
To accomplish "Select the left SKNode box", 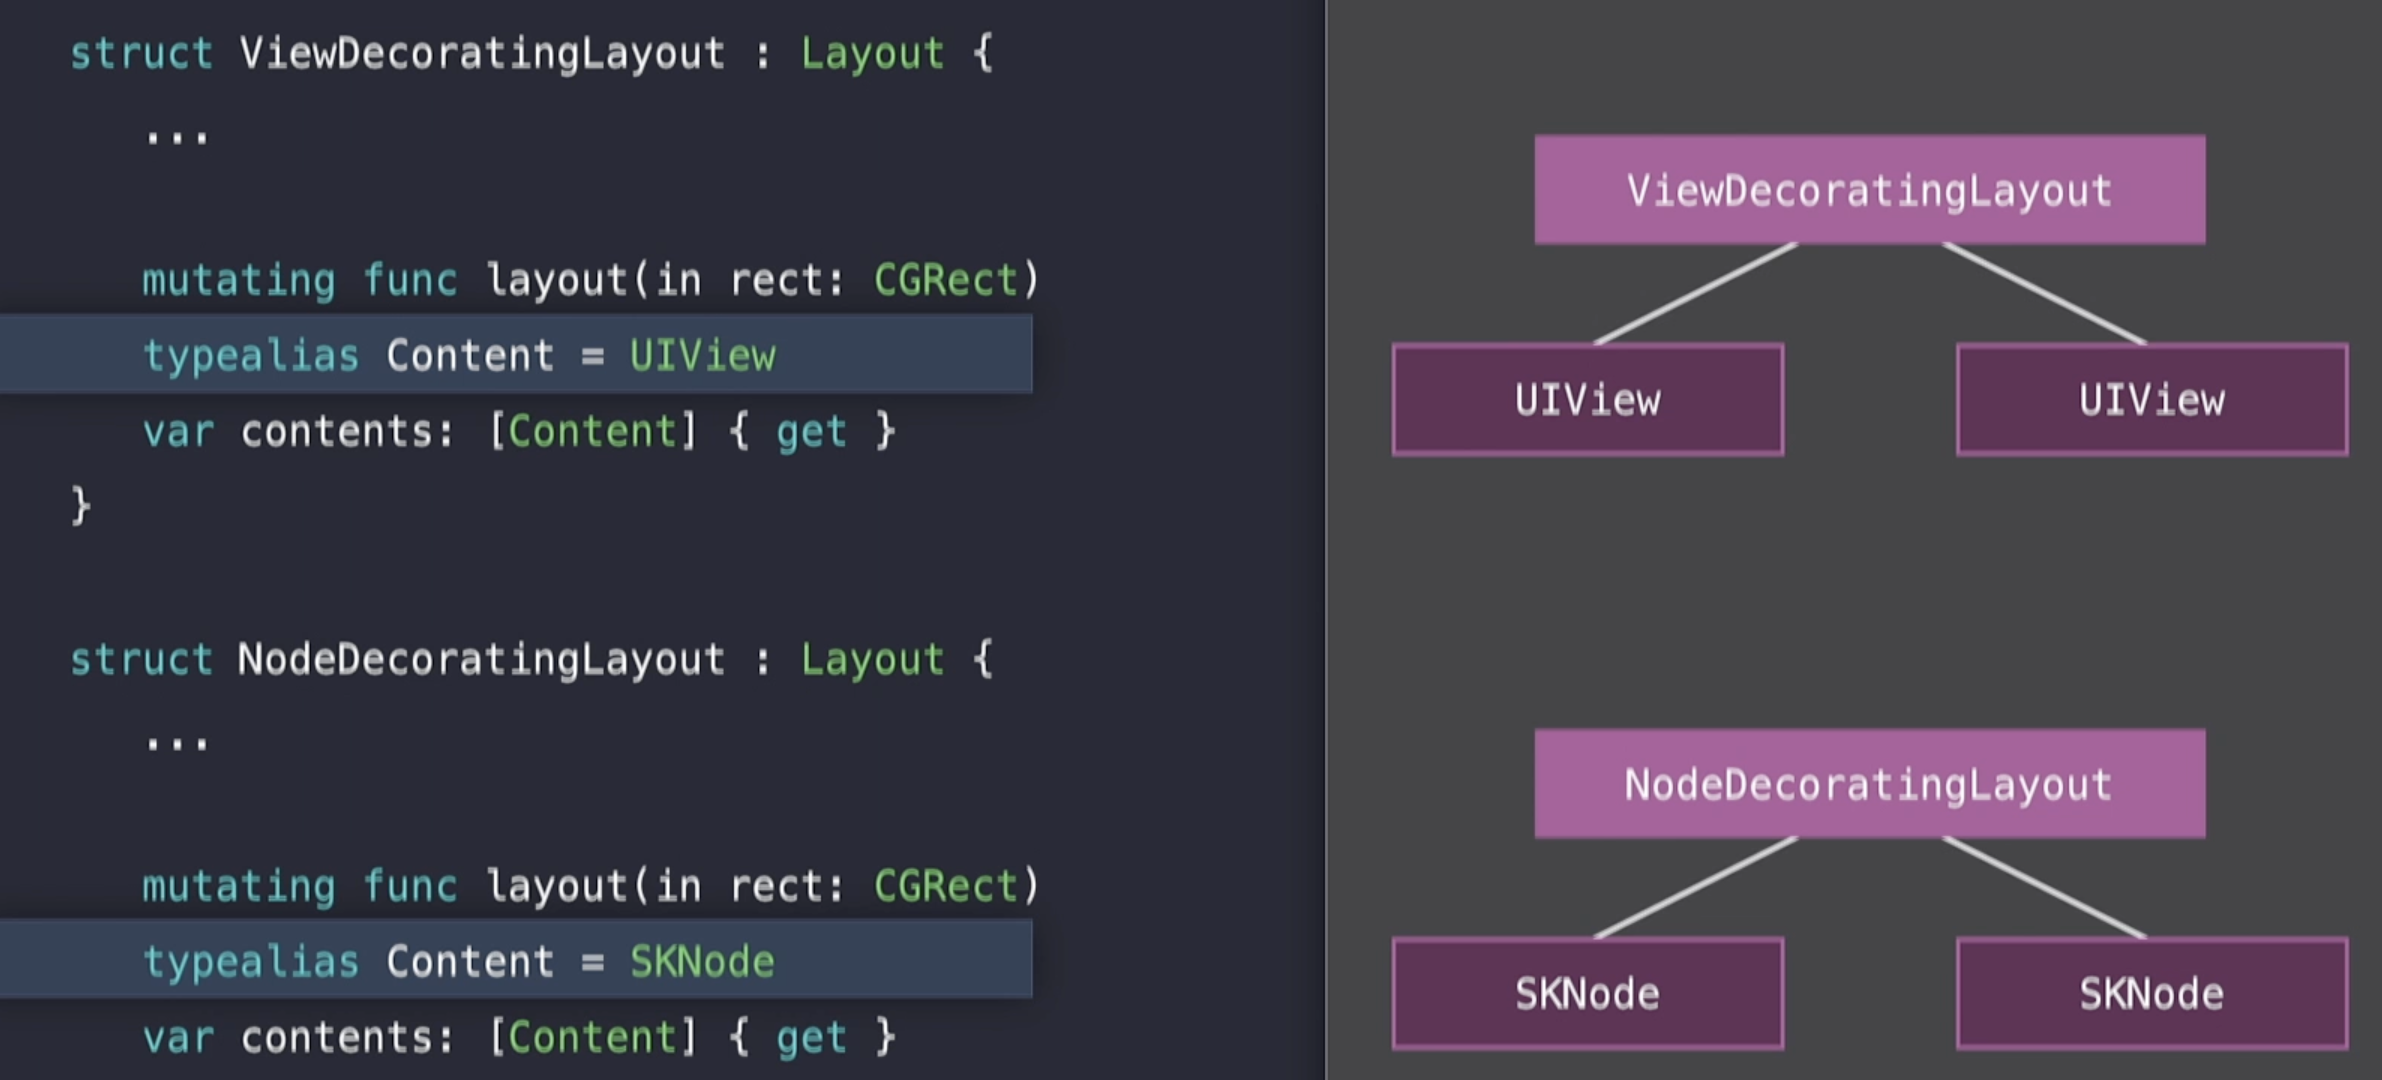I will [1587, 994].
